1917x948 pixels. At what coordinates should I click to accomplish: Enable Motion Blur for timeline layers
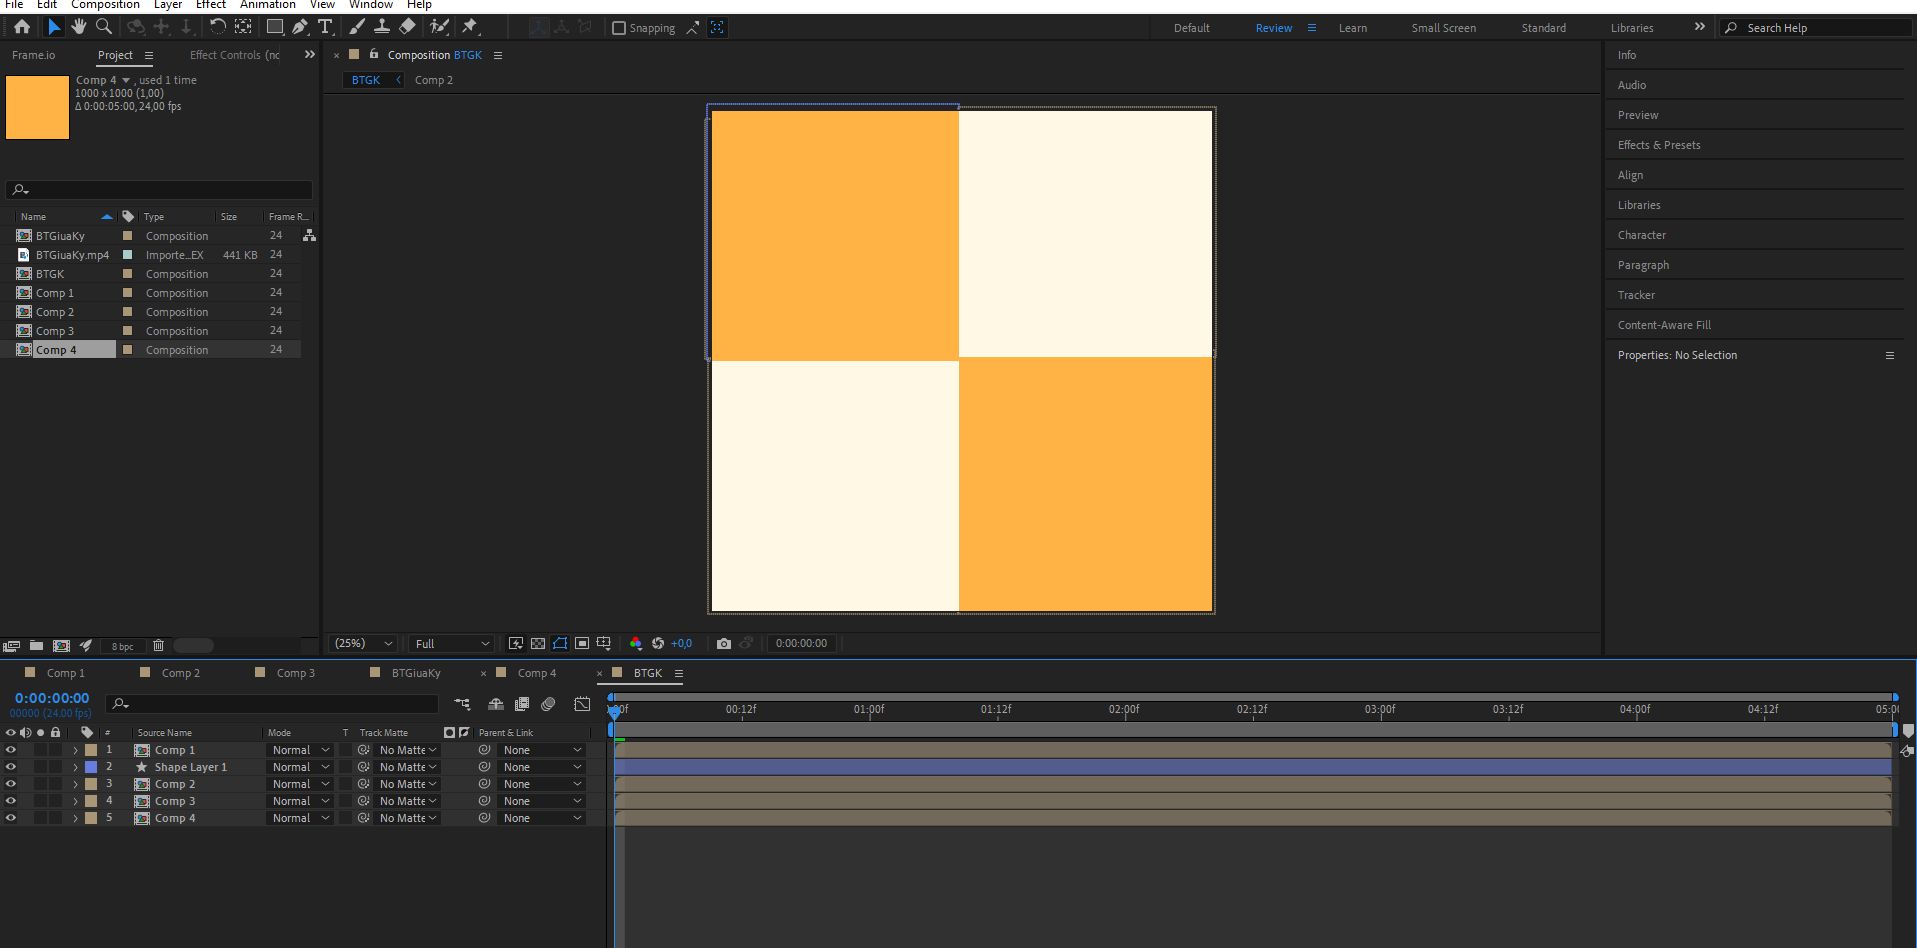(548, 704)
